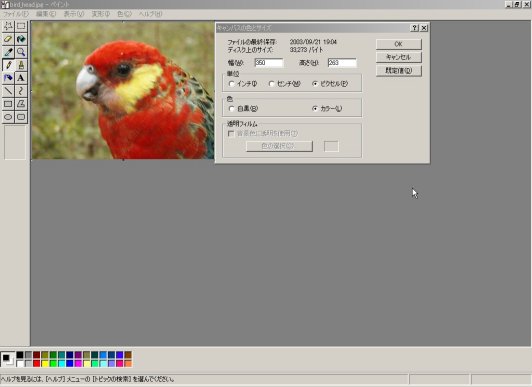Screen dimensions: 532x387
Task: Click the Default values button
Action: 399,71
